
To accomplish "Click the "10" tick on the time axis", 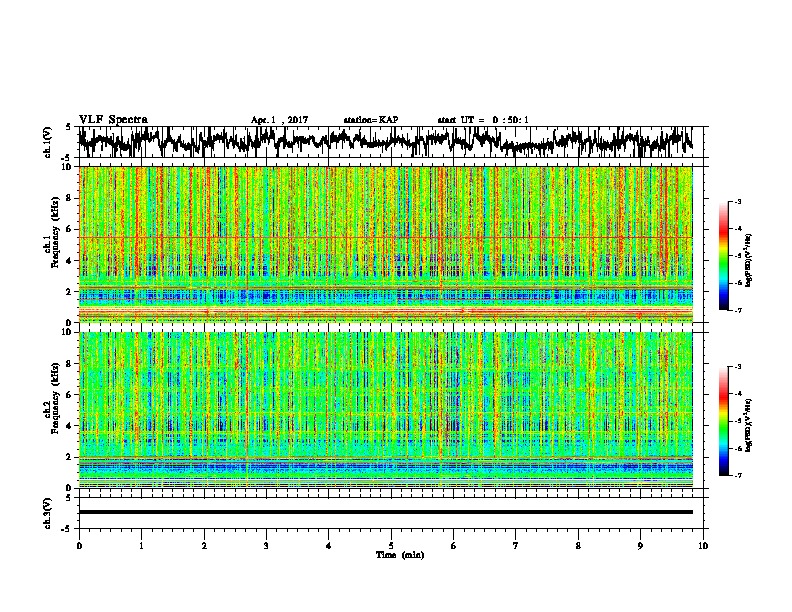I will [x=703, y=546].
